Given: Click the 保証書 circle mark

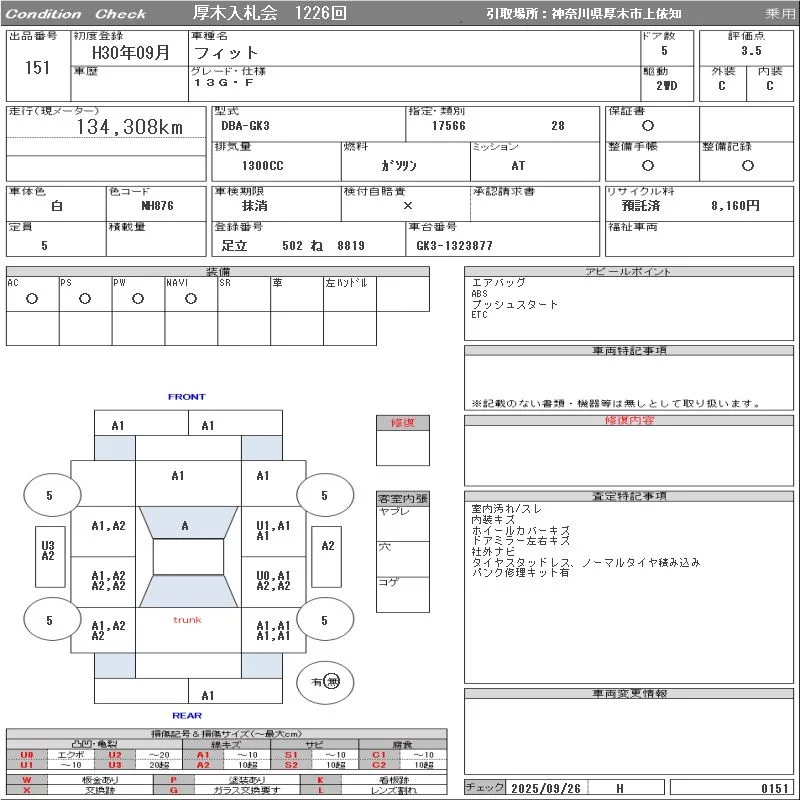Looking at the screenshot, I should [648, 126].
